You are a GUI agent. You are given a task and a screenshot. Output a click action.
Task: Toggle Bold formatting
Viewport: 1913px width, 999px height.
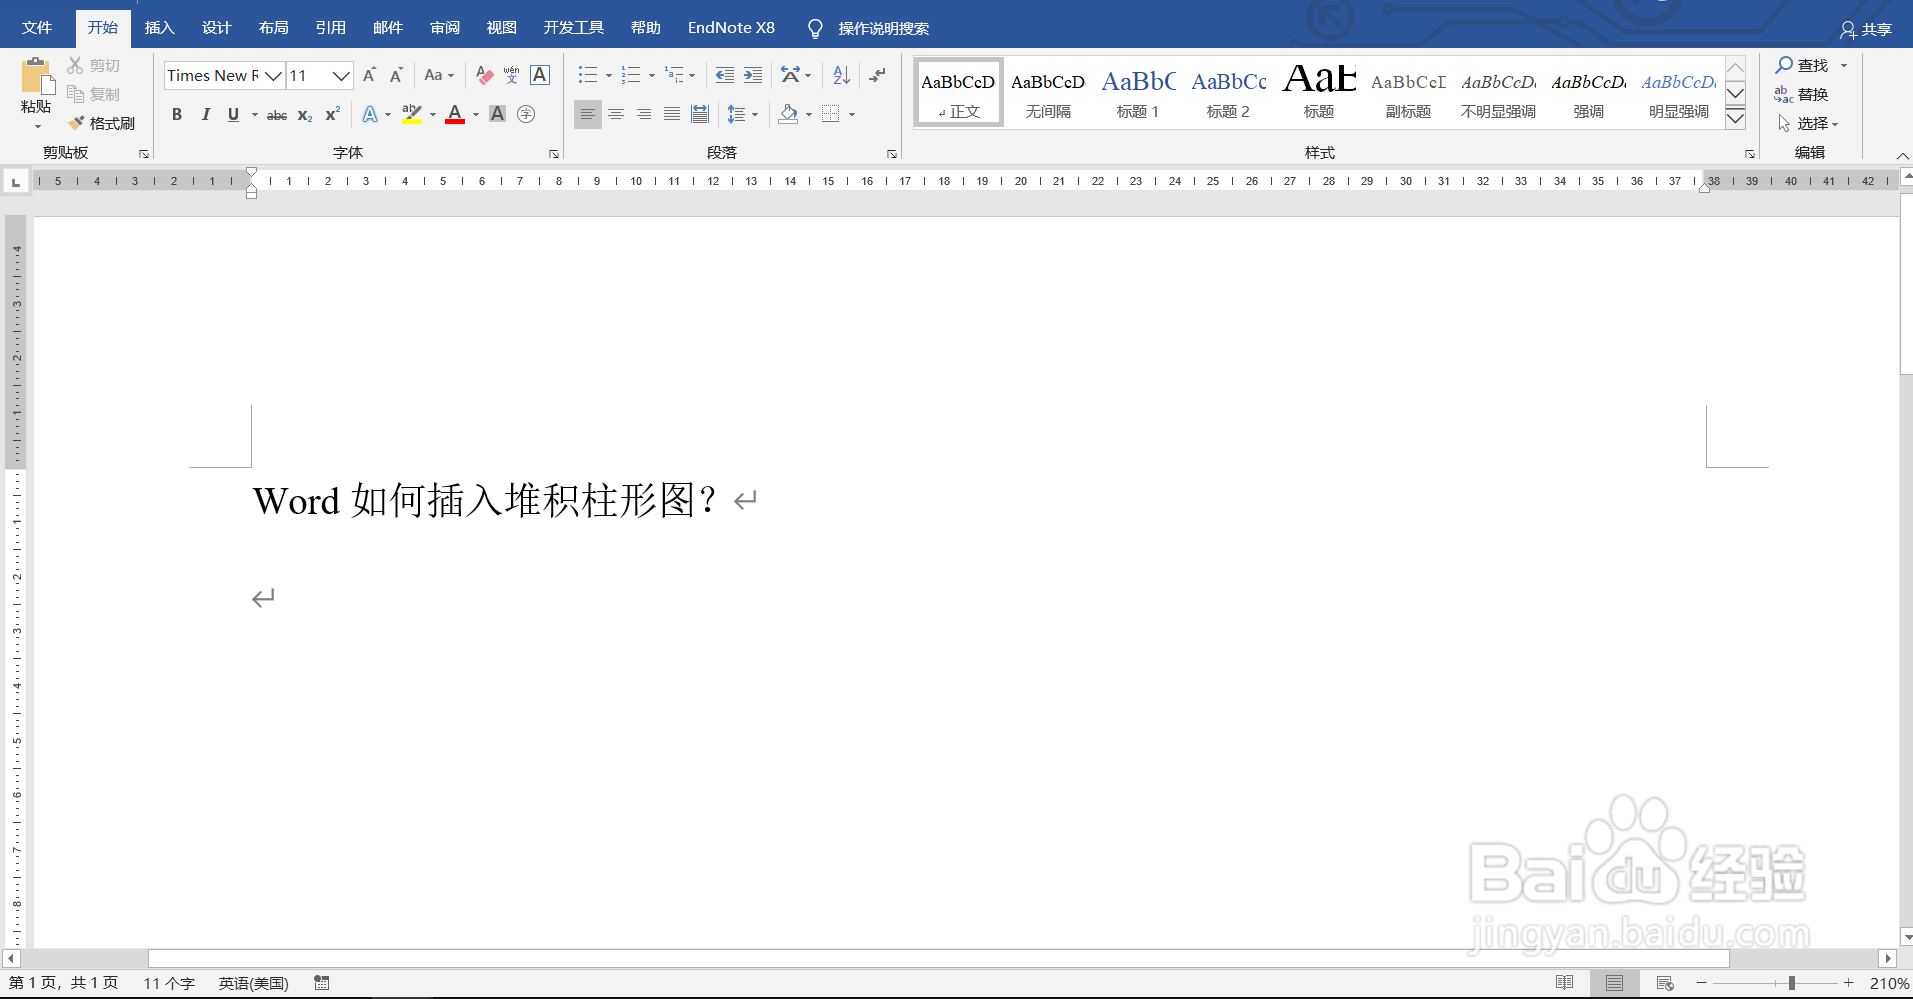tap(177, 114)
